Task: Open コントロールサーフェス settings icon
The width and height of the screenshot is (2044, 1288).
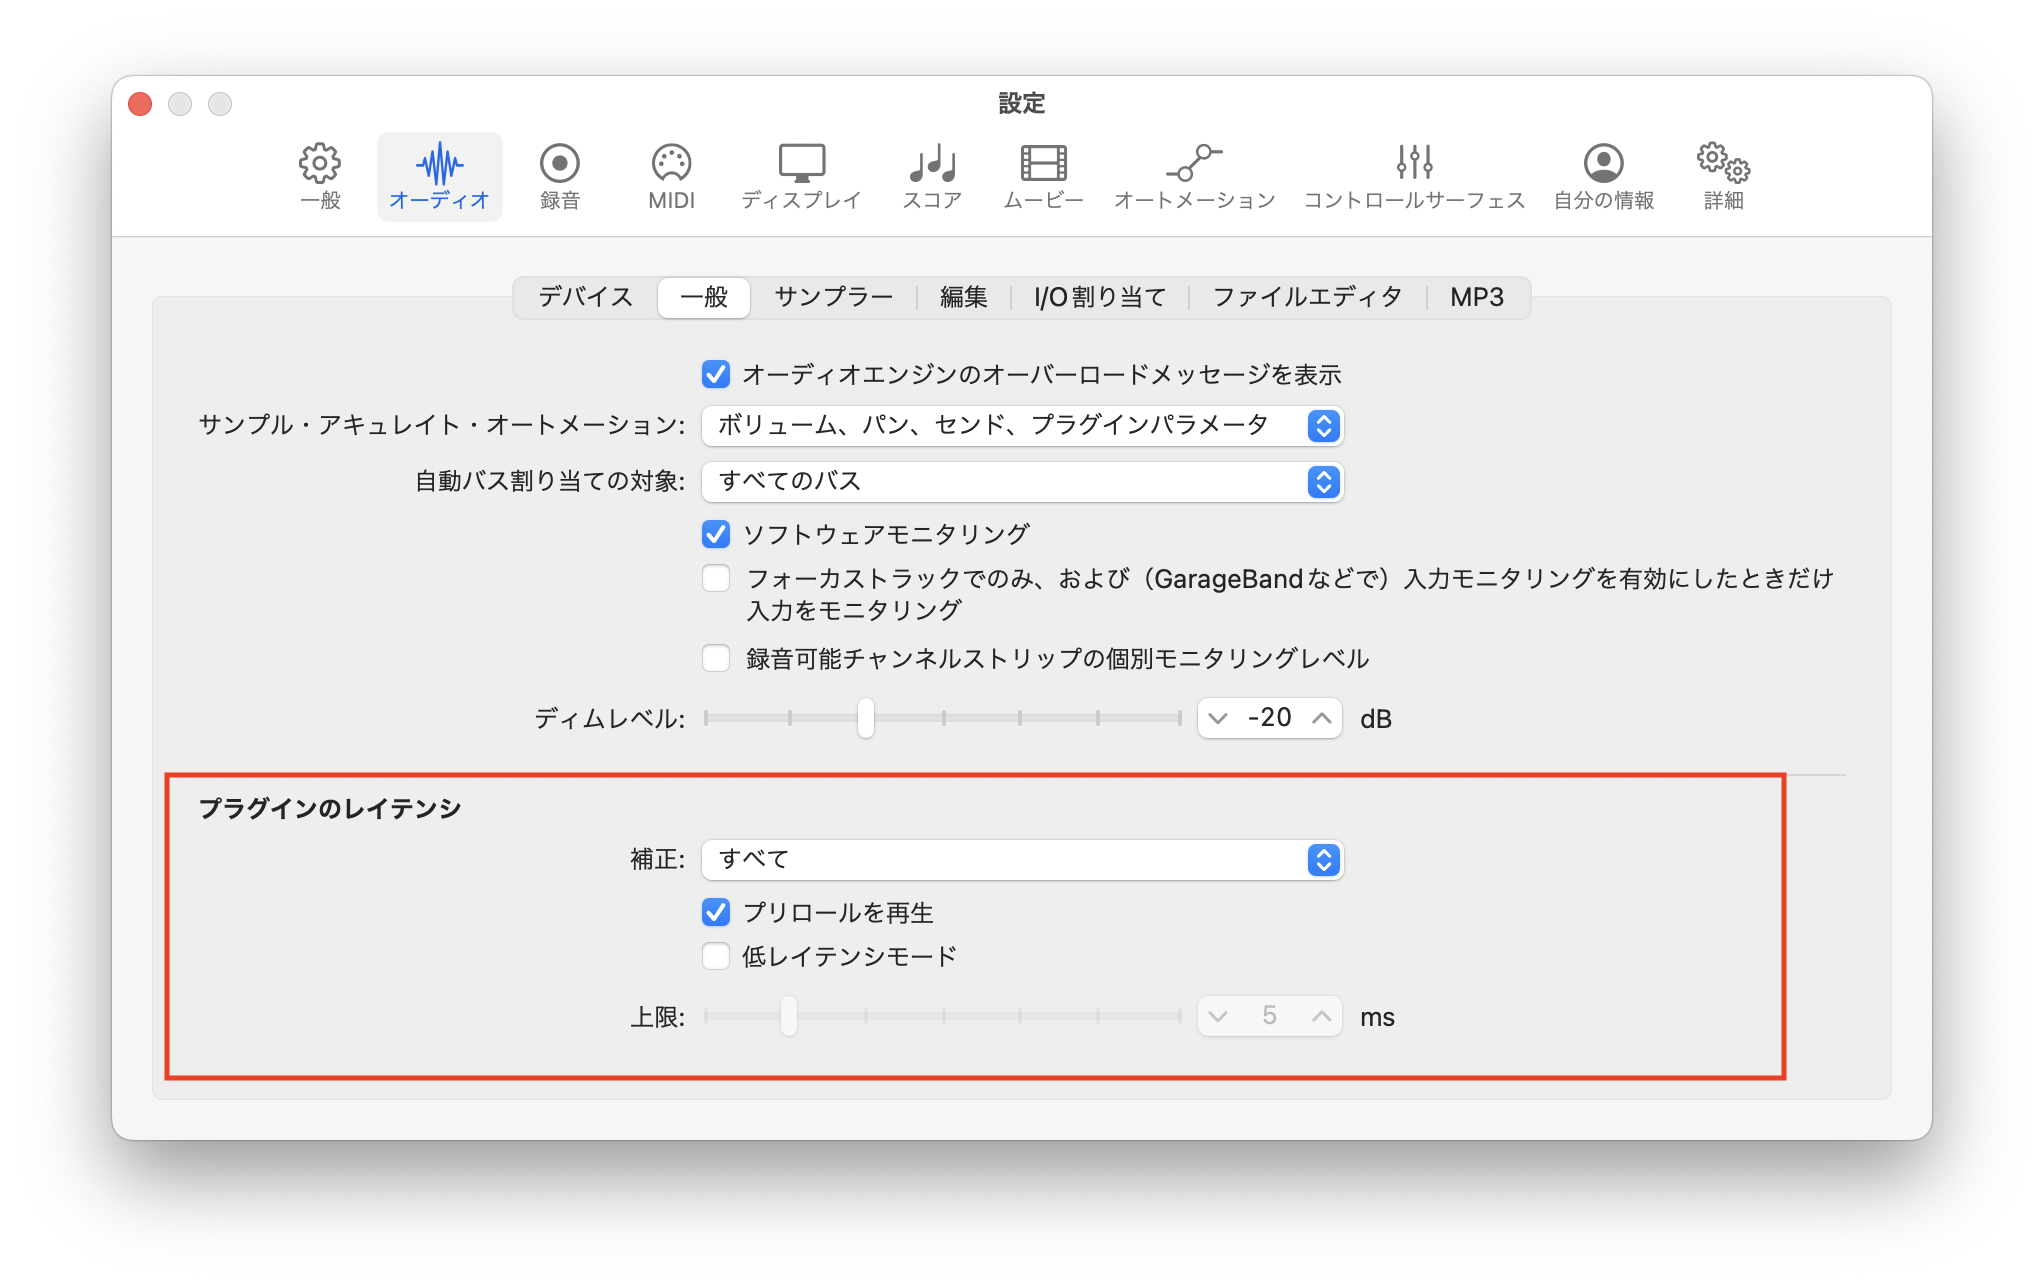Action: pos(1414,164)
